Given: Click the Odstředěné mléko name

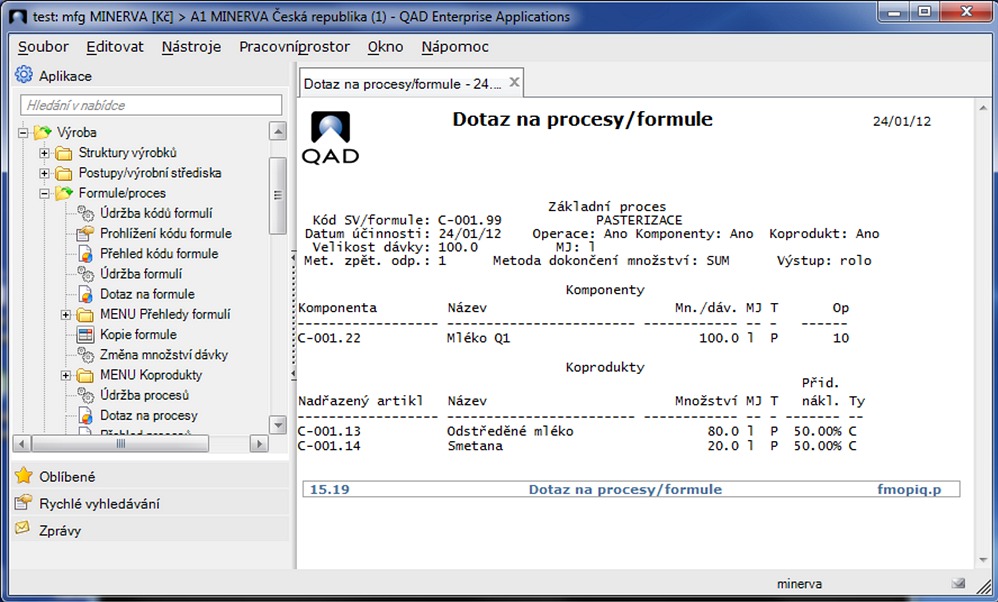Looking at the screenshot, I should tap(510, 431).
